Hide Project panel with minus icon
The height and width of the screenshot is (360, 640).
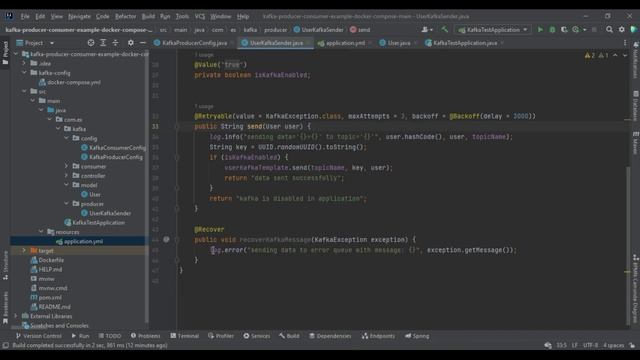pyautogui.click(x=142, y=43)
